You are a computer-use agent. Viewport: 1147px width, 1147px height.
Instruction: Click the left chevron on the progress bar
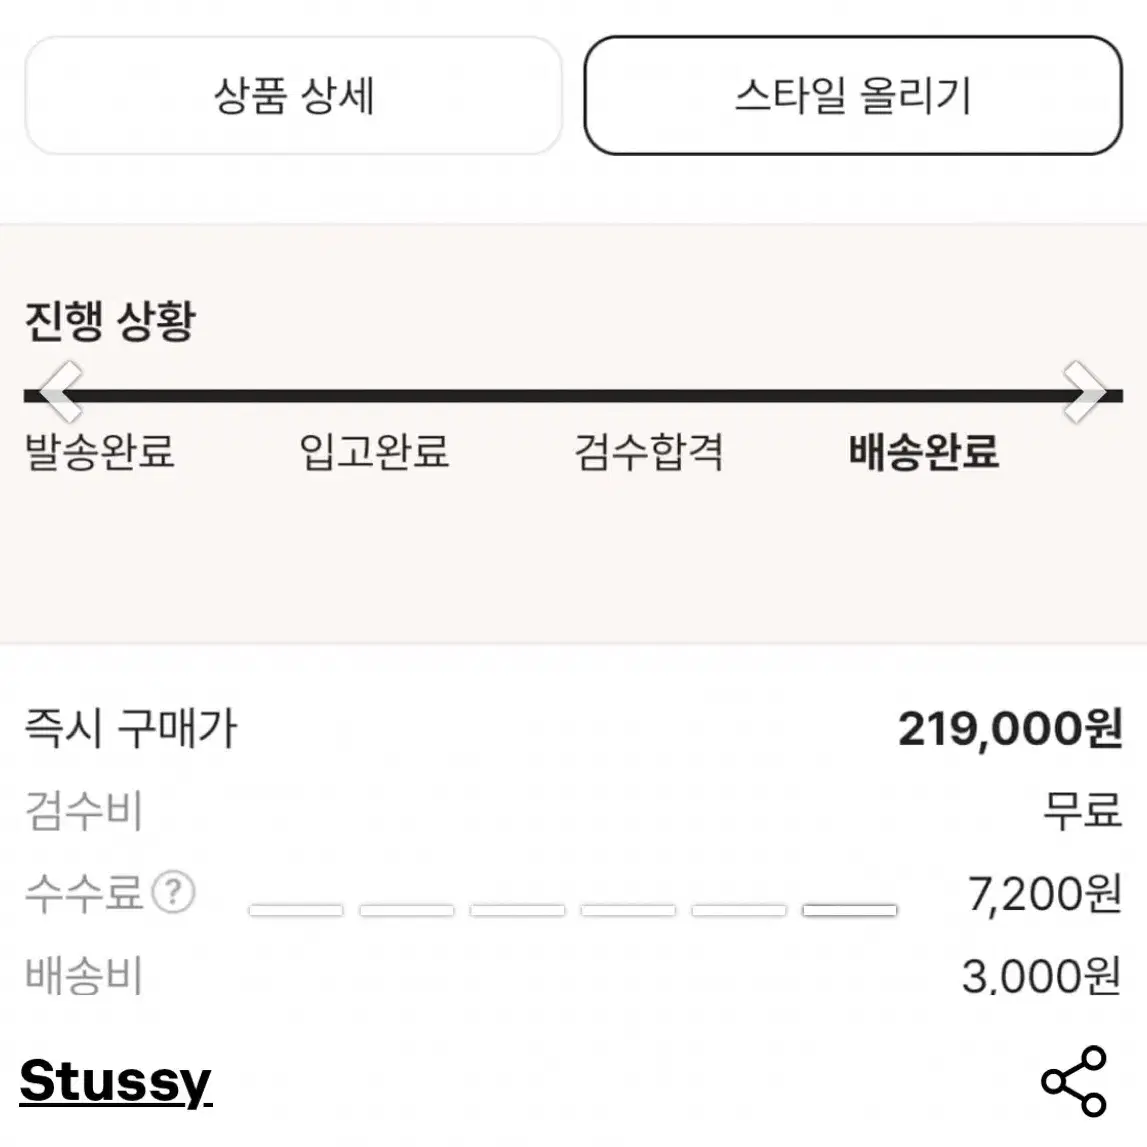pyautogui.click(x=61, y=392)
